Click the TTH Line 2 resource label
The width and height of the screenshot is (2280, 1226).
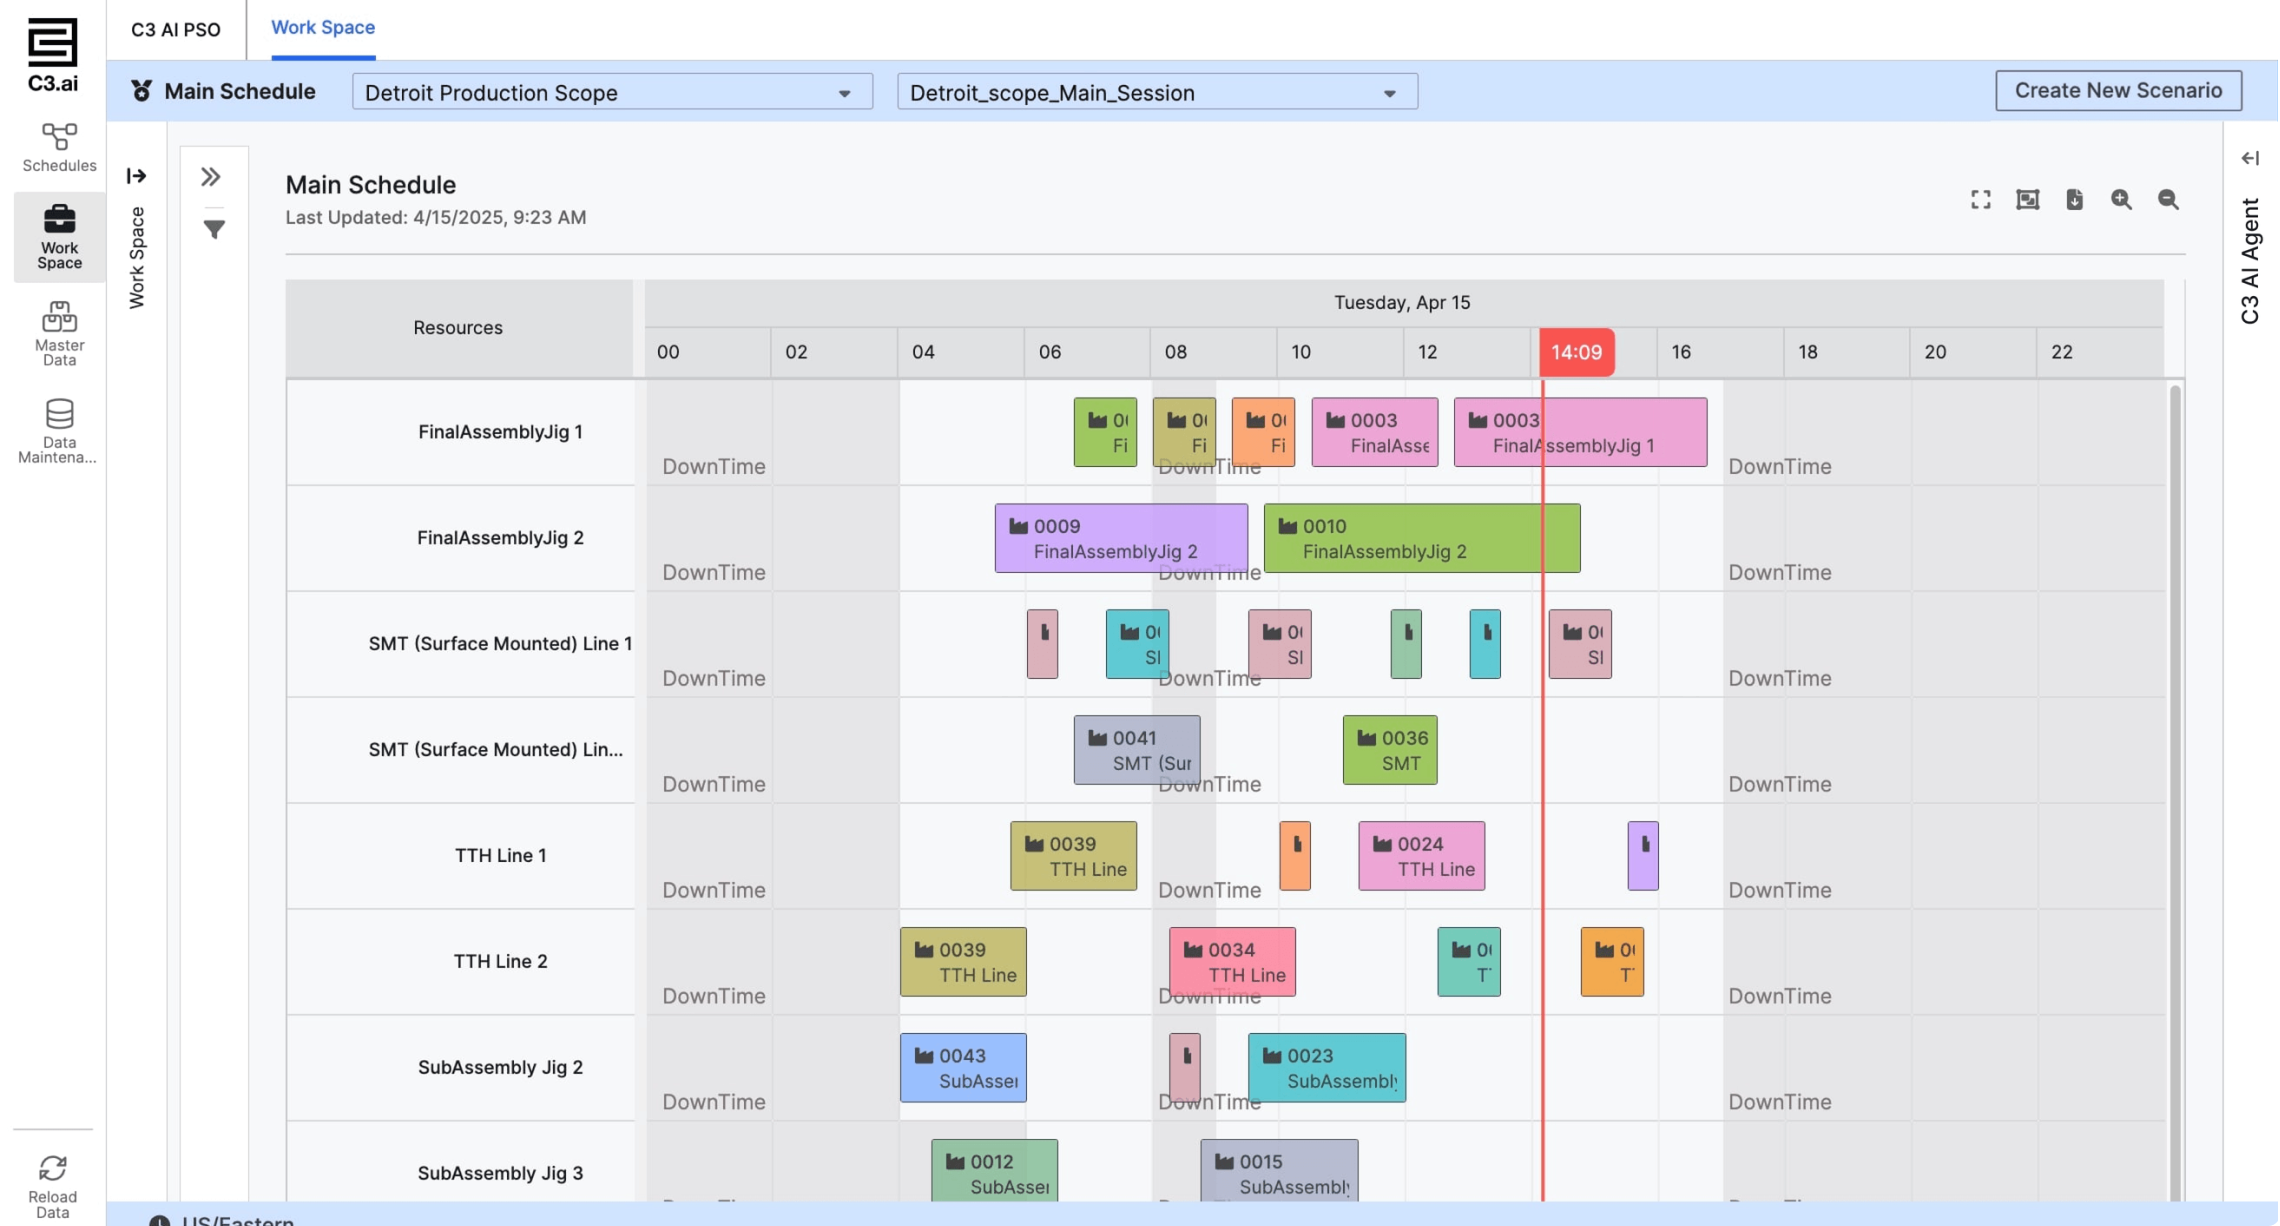pos(500,961)
